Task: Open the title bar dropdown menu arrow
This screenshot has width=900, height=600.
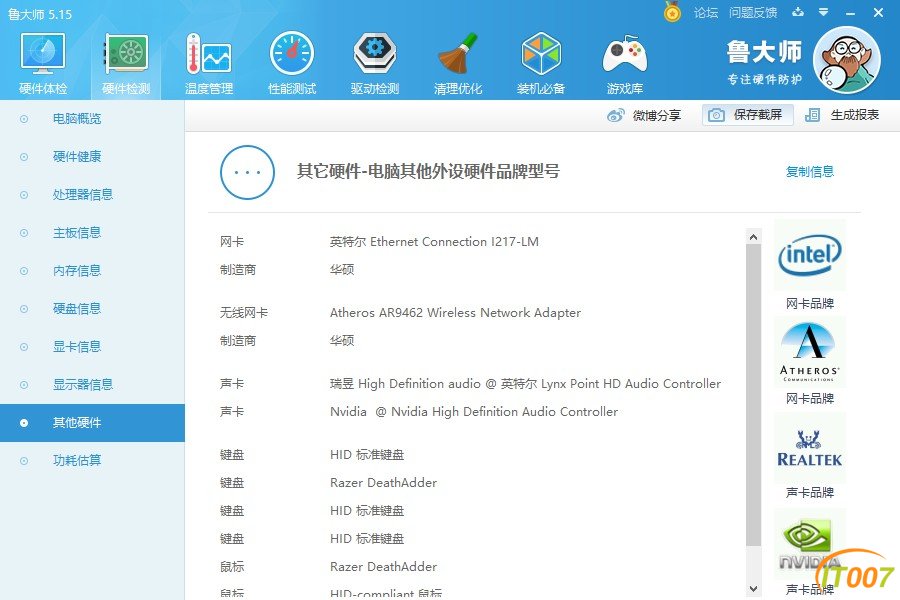Action: tap(824, 12)
